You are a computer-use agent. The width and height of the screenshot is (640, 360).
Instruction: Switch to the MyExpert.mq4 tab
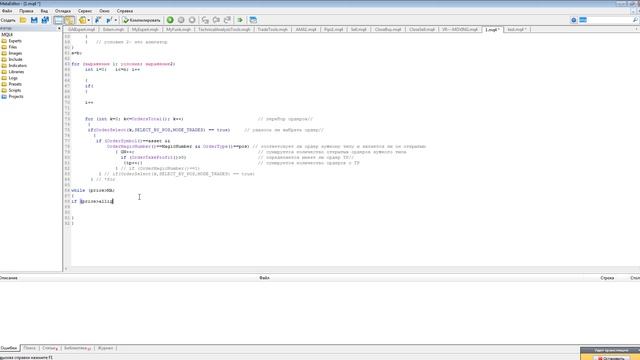point(145,30)
